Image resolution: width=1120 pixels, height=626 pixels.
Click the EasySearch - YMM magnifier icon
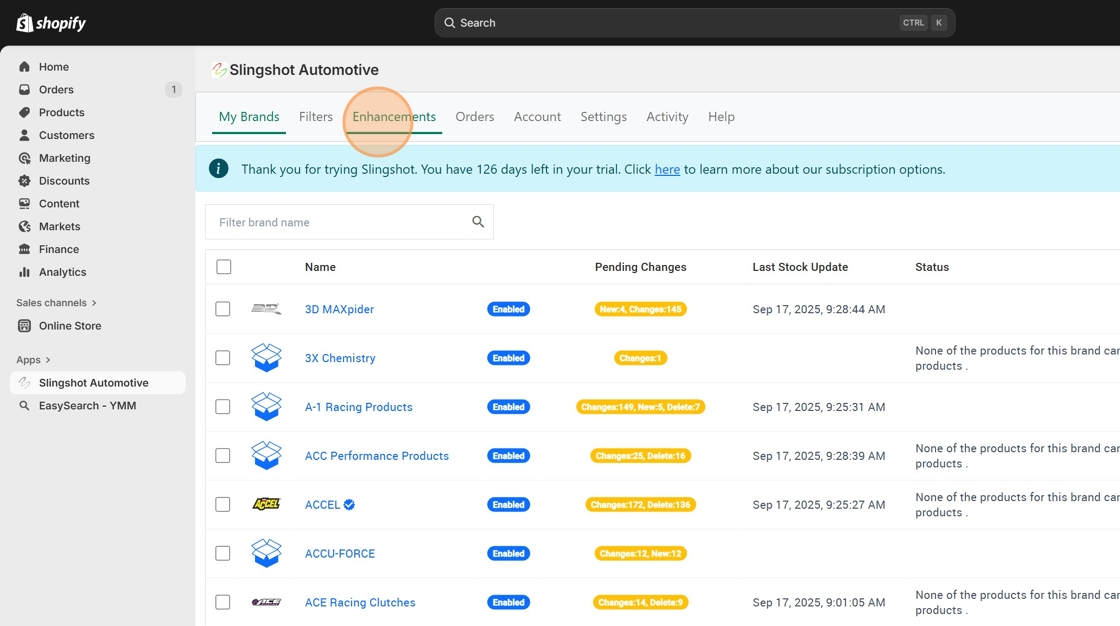(x=24, y=406)
